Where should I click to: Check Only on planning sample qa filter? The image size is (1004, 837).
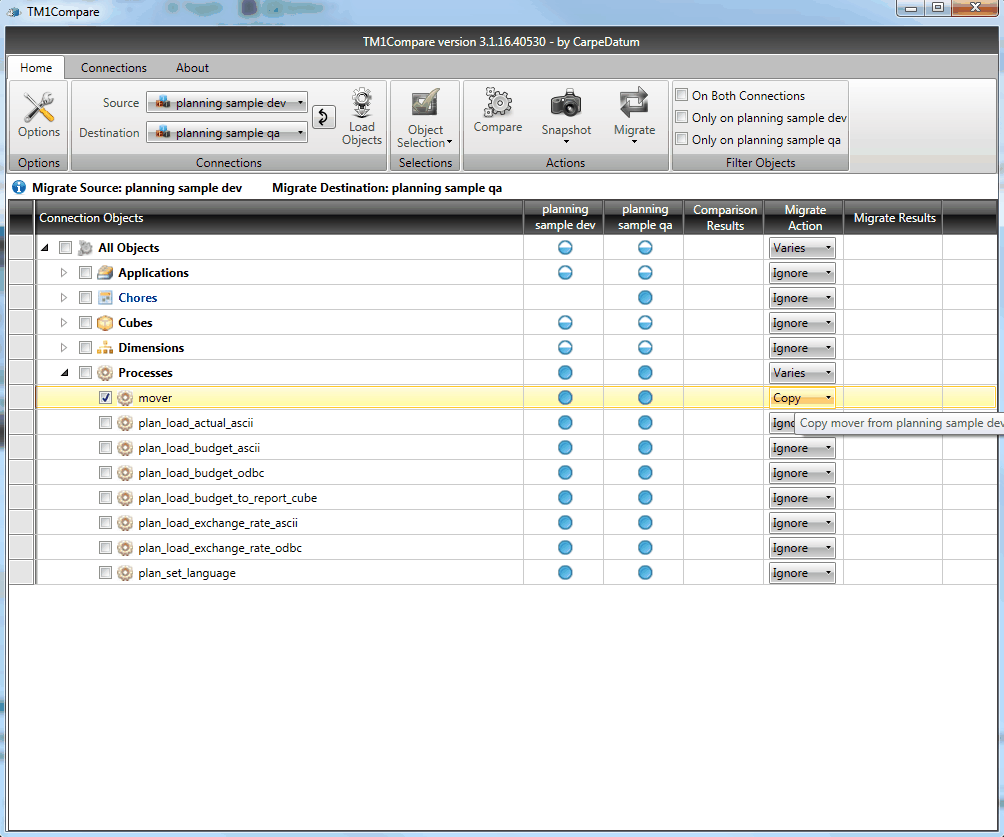point(682,139)
